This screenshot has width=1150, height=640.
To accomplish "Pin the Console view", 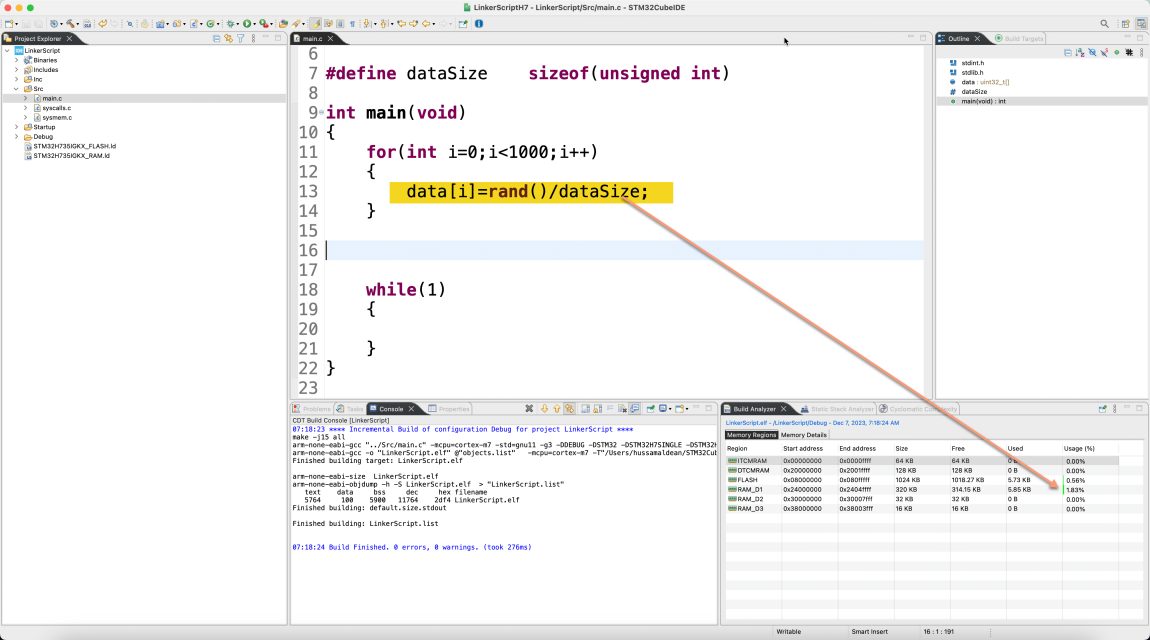I will pyautogui.click(x=649, y=409).
